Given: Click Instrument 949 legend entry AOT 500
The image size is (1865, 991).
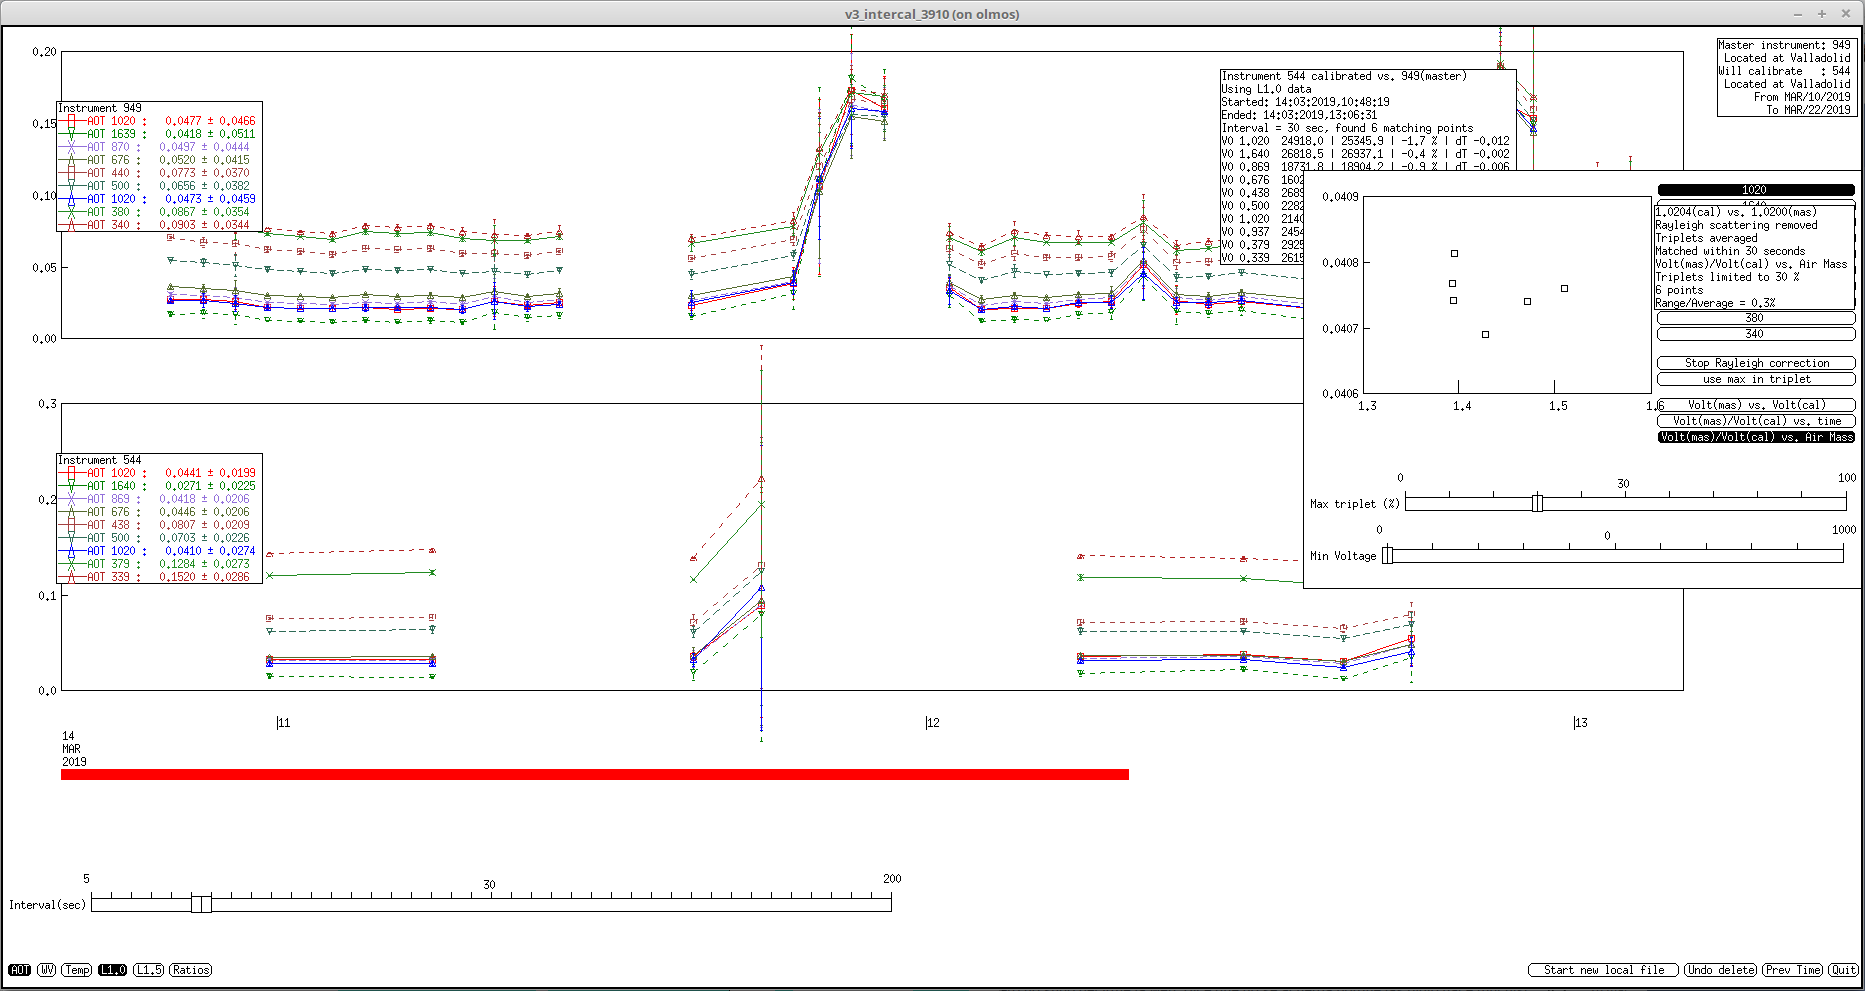Looking at the screenshot, I should 160,186.
